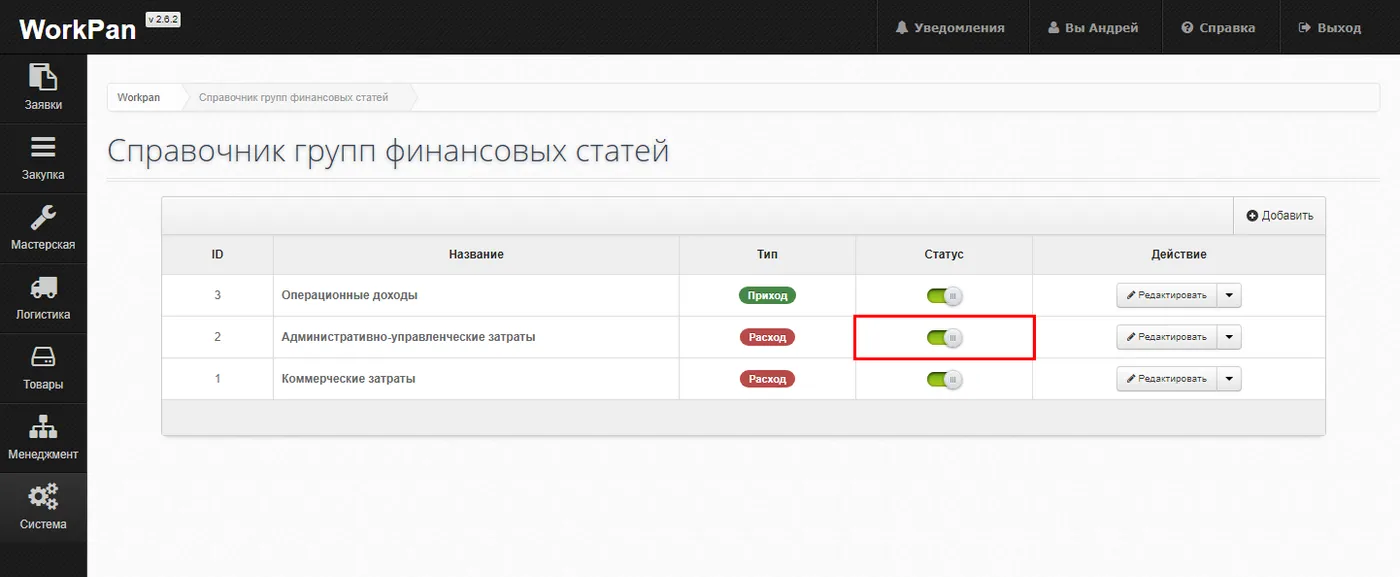The width and height of the screenshot is (1400, 577).
Task: Open Уведомления notifications in top bar
Action: (951, 27)
